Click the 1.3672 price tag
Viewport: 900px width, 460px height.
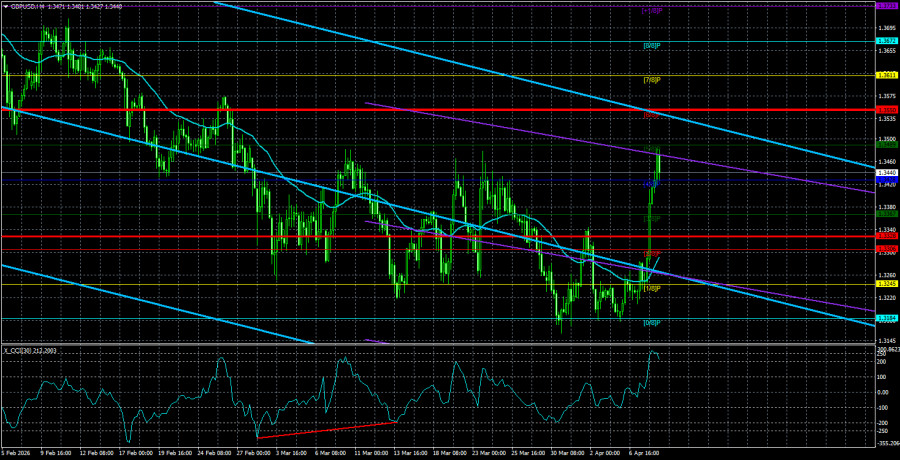(887, 41)
